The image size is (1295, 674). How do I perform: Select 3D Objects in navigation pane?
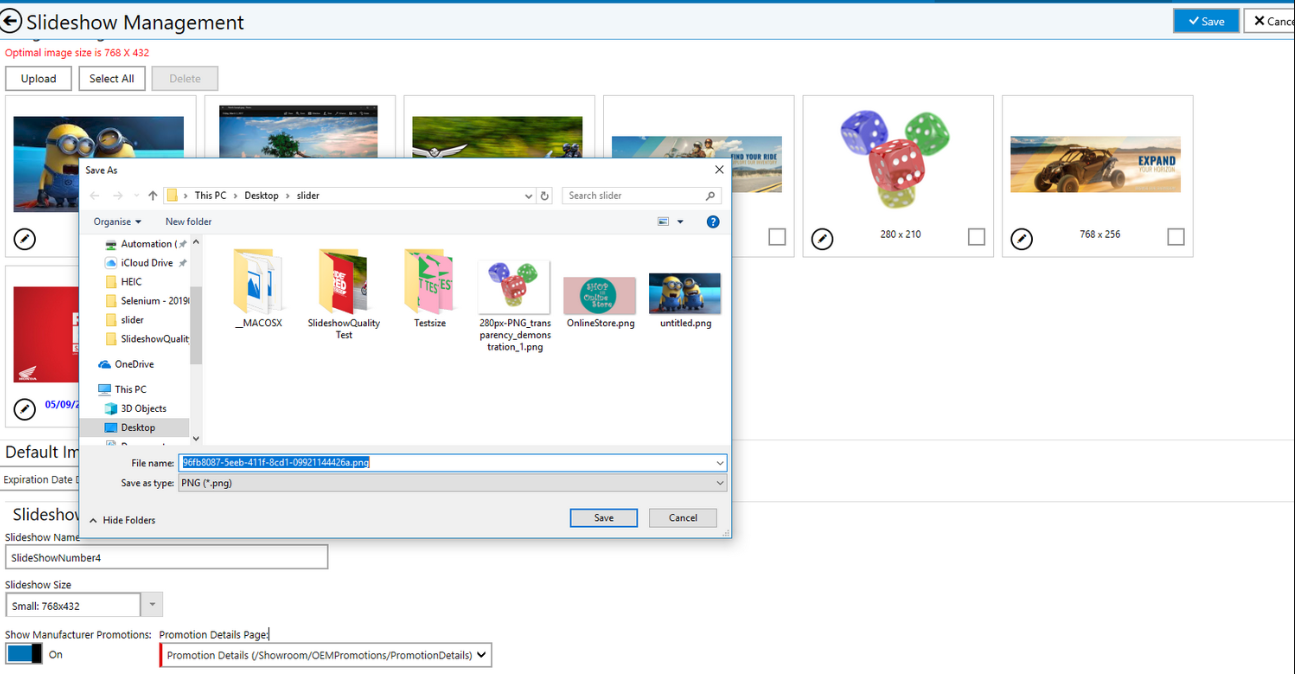136,409
